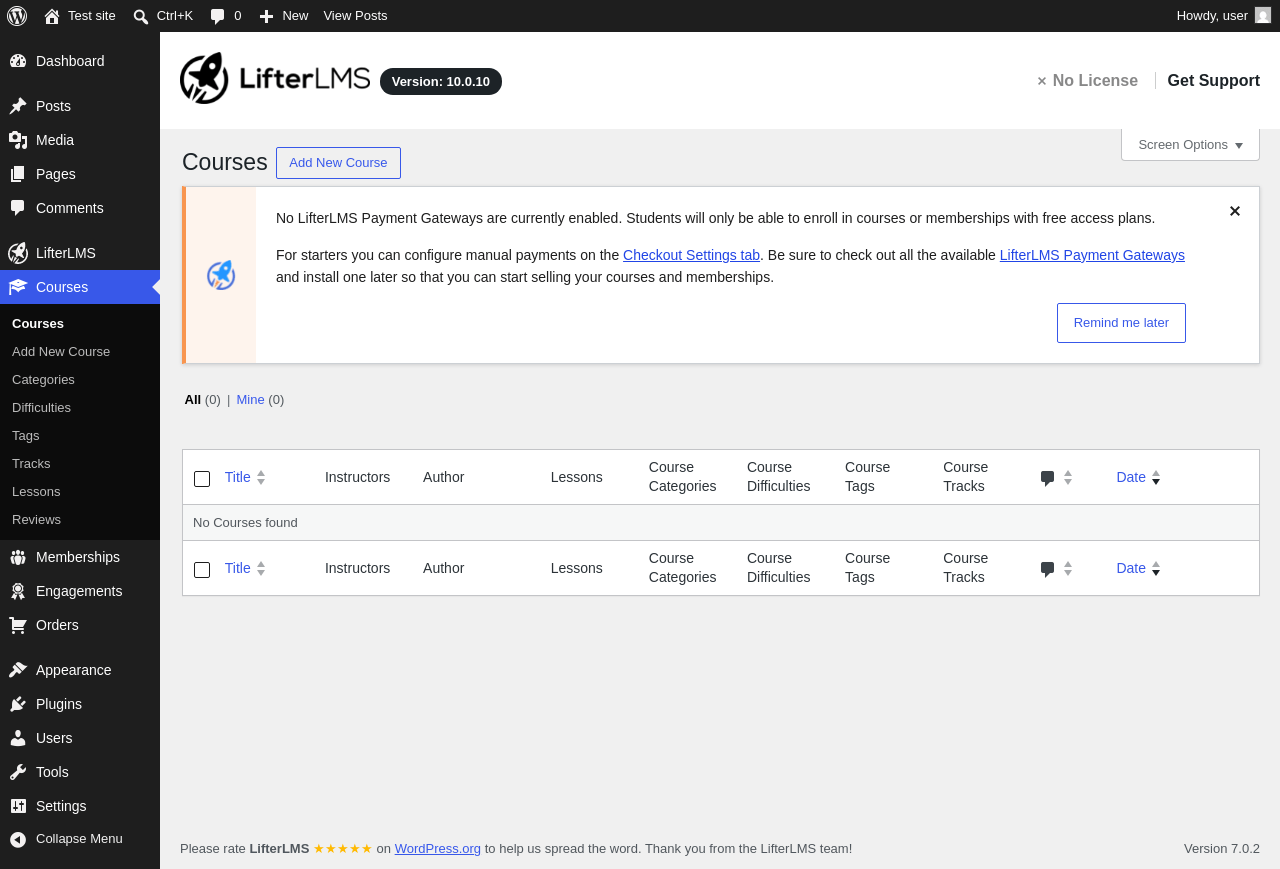The height and width of the screenshot is (869, 1280).
Task: Click the Engagements award icon
Action: 18,591
